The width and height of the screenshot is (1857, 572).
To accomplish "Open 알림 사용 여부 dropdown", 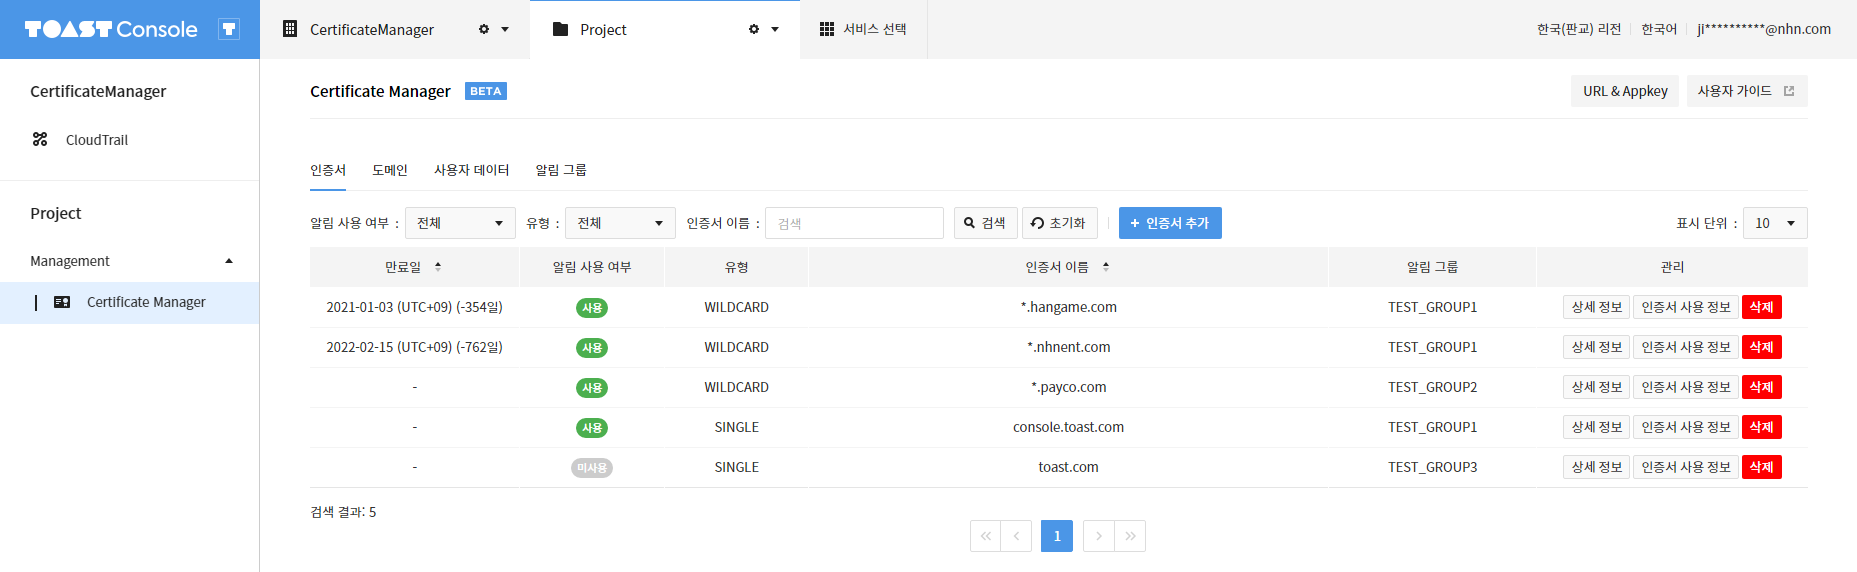I will coord(460,223).
